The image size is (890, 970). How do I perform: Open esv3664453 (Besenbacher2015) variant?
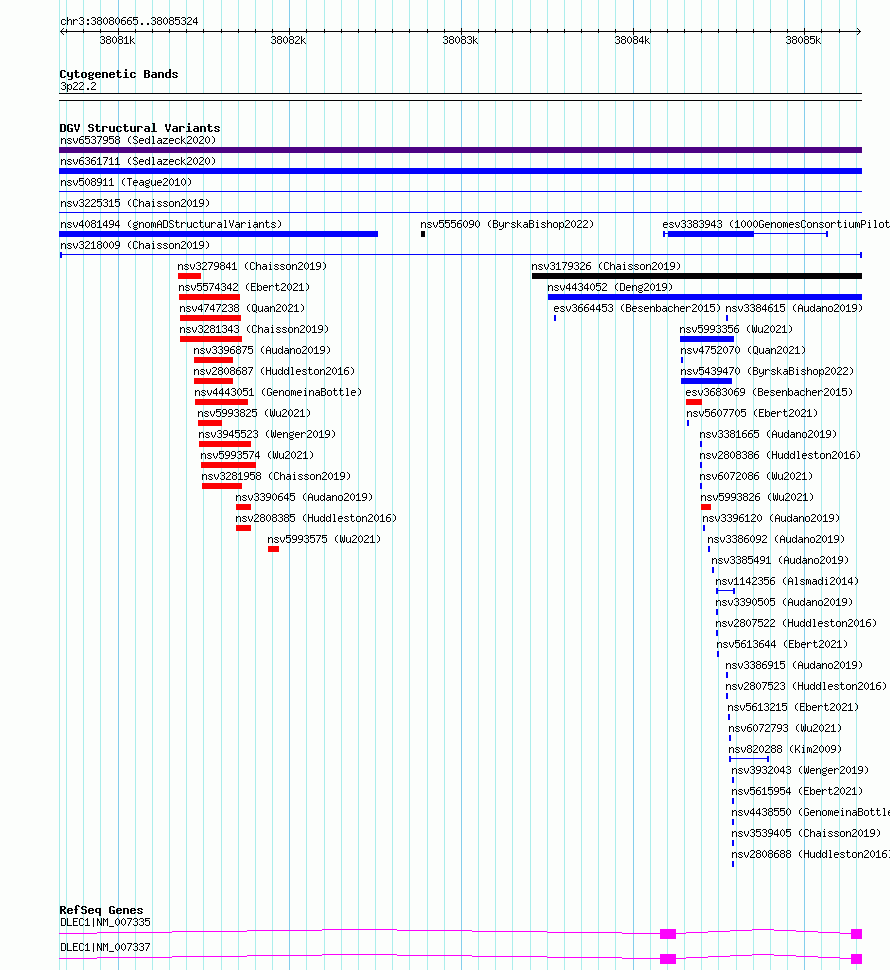click(637, 309)
